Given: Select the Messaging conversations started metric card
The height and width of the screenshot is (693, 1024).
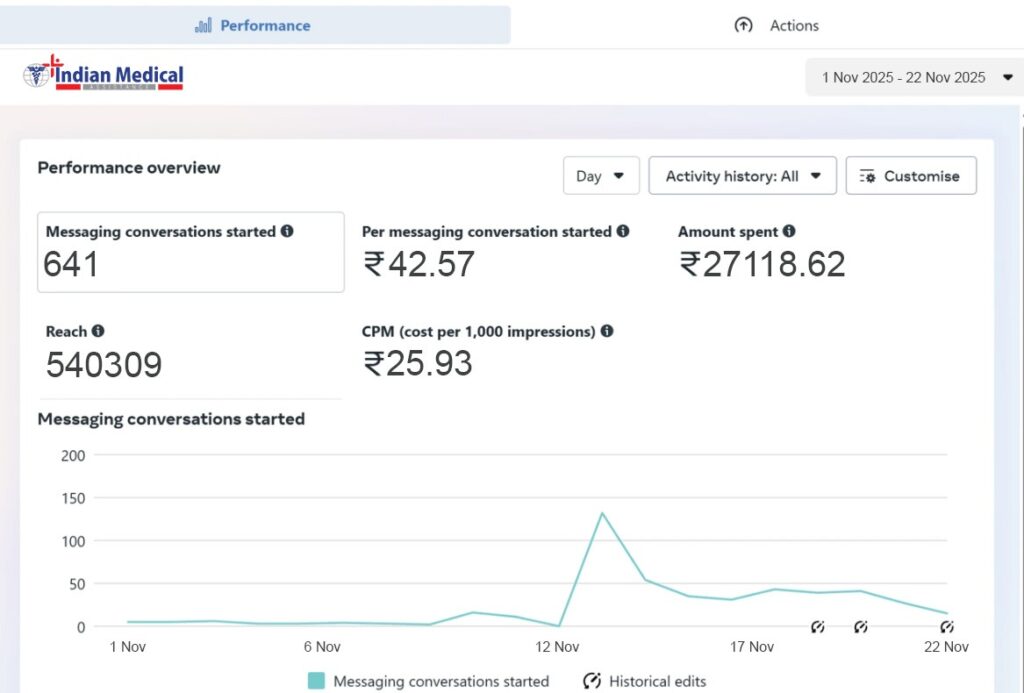Looking at the screenshot, I should click(x=190, y=252).
